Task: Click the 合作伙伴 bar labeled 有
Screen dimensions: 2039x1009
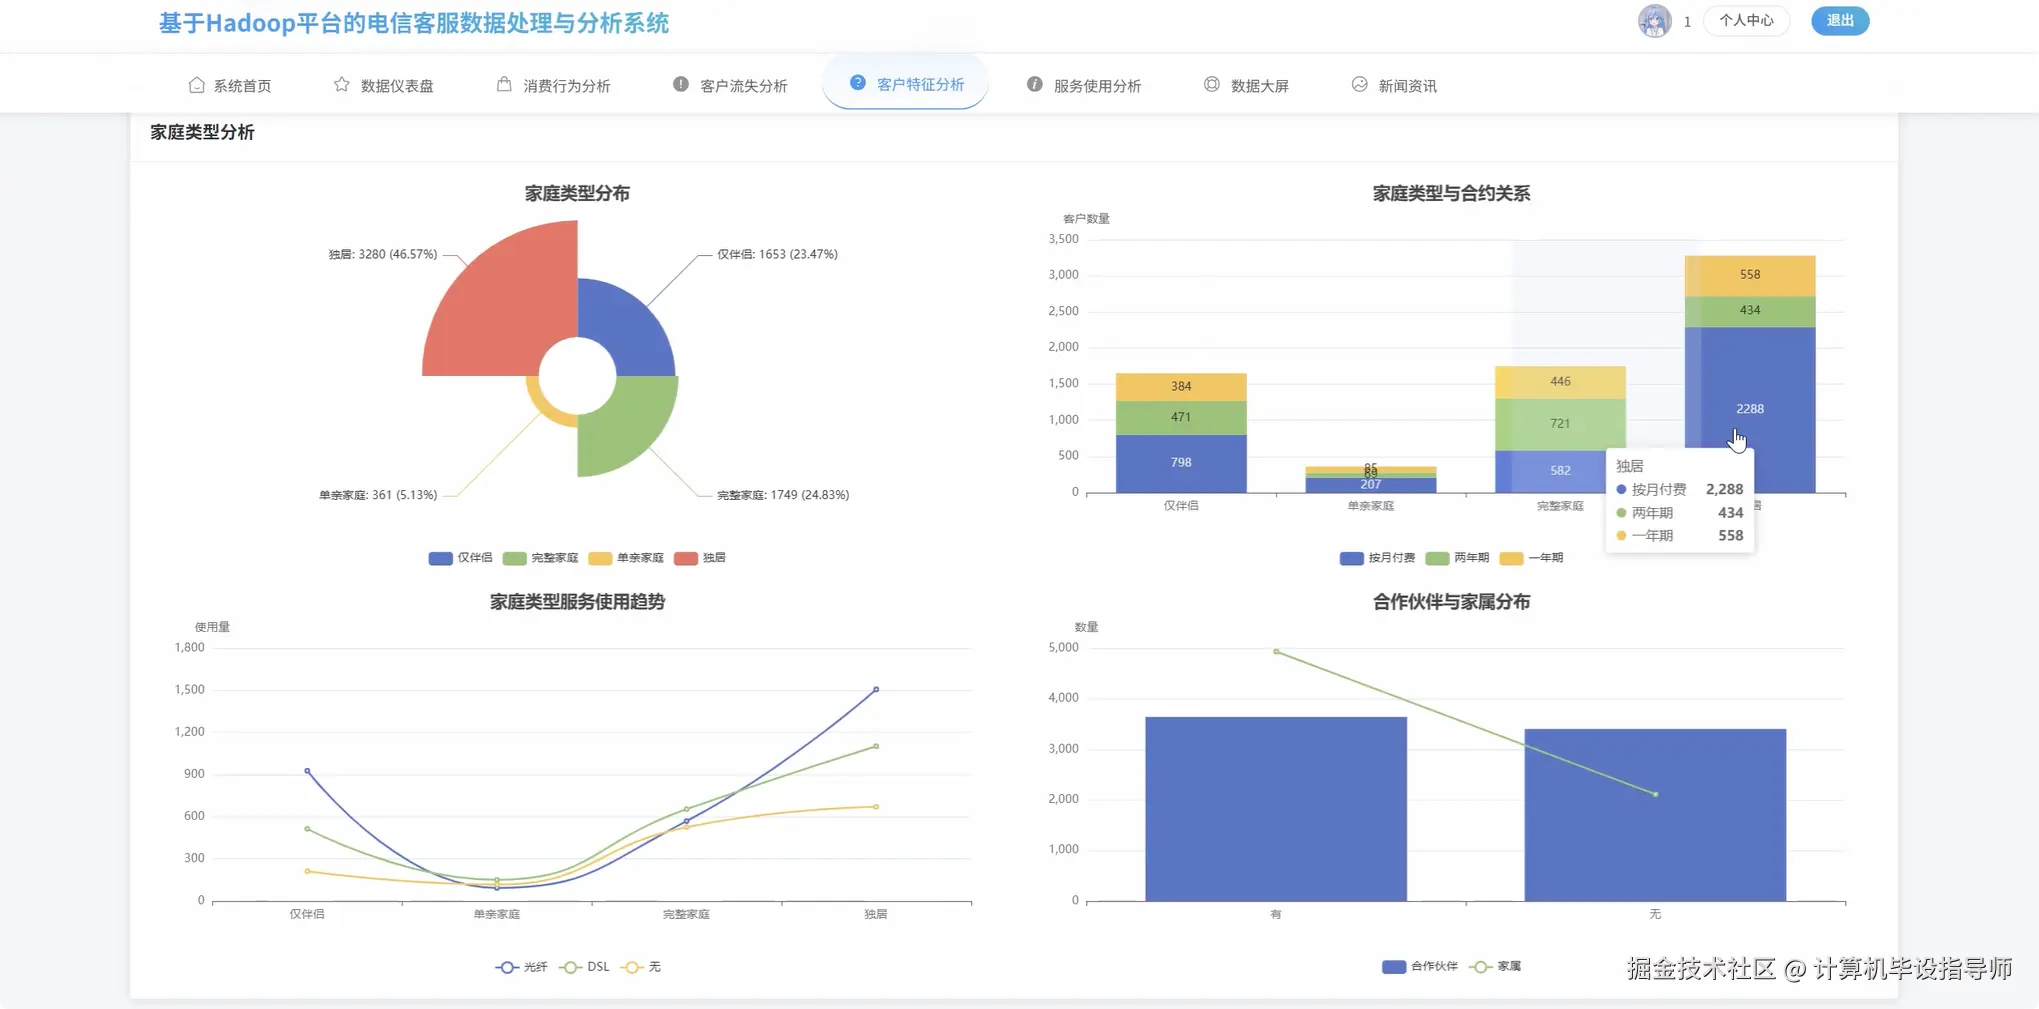Action: 1276,809
